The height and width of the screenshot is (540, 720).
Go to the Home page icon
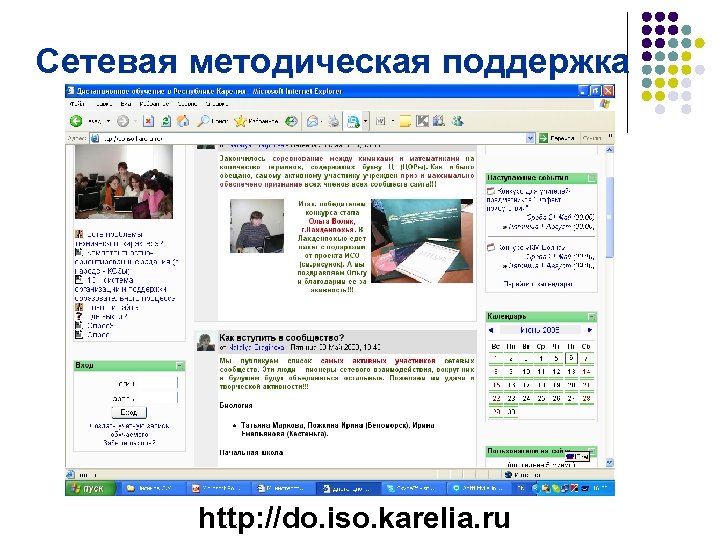183,121
